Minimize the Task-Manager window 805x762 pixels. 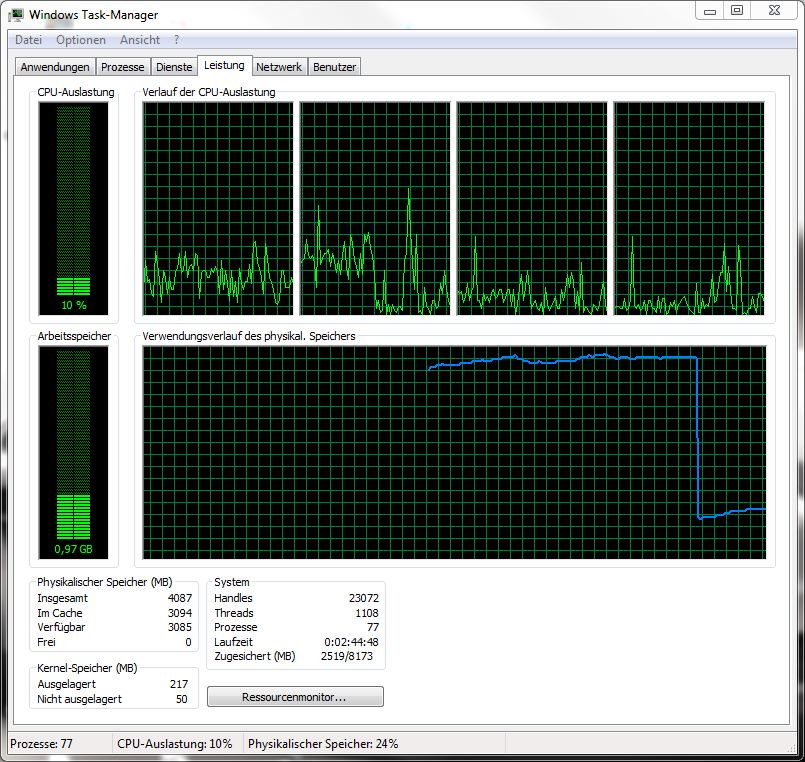click(710, 11)
